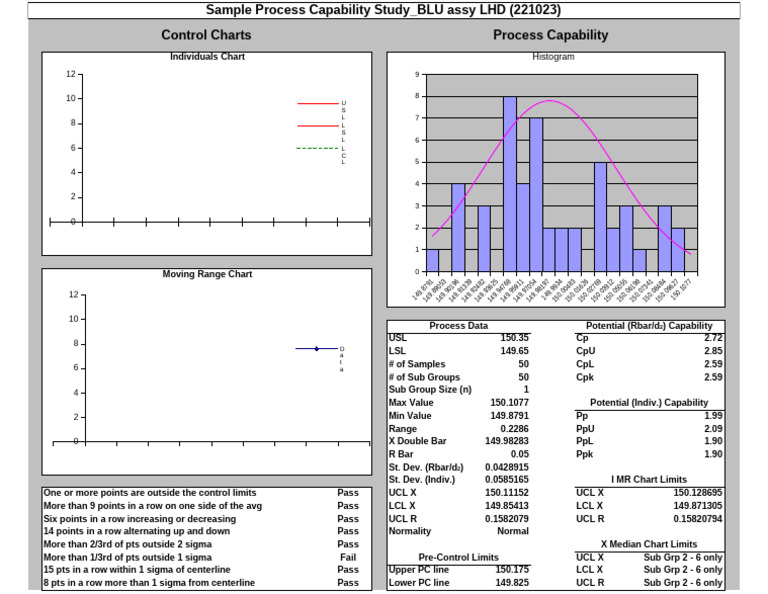Click rule 15 pts in a row within 1 sigma

coord(137,570)
